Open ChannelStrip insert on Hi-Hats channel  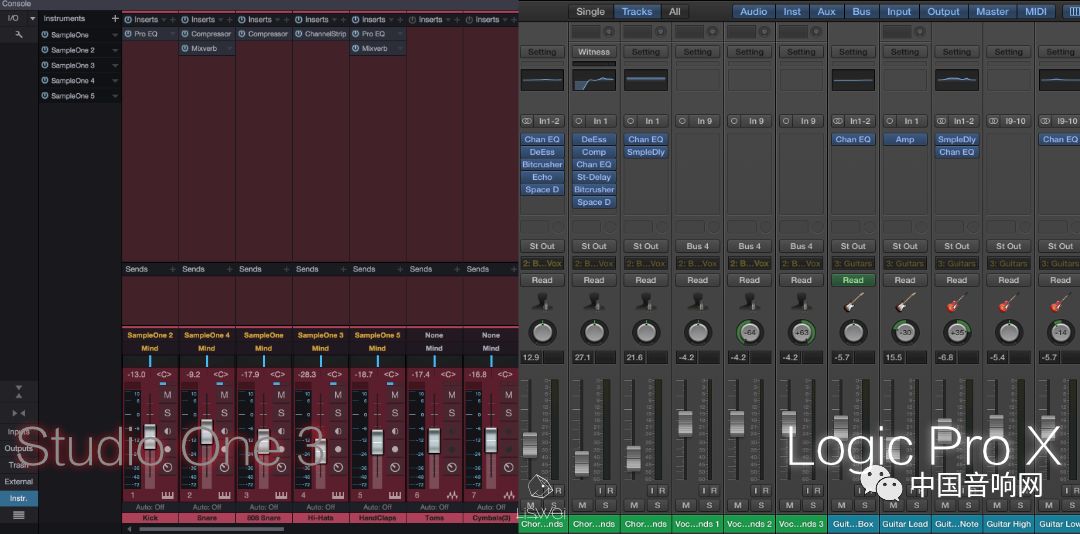pyautogui.click(x=321, y=34)
